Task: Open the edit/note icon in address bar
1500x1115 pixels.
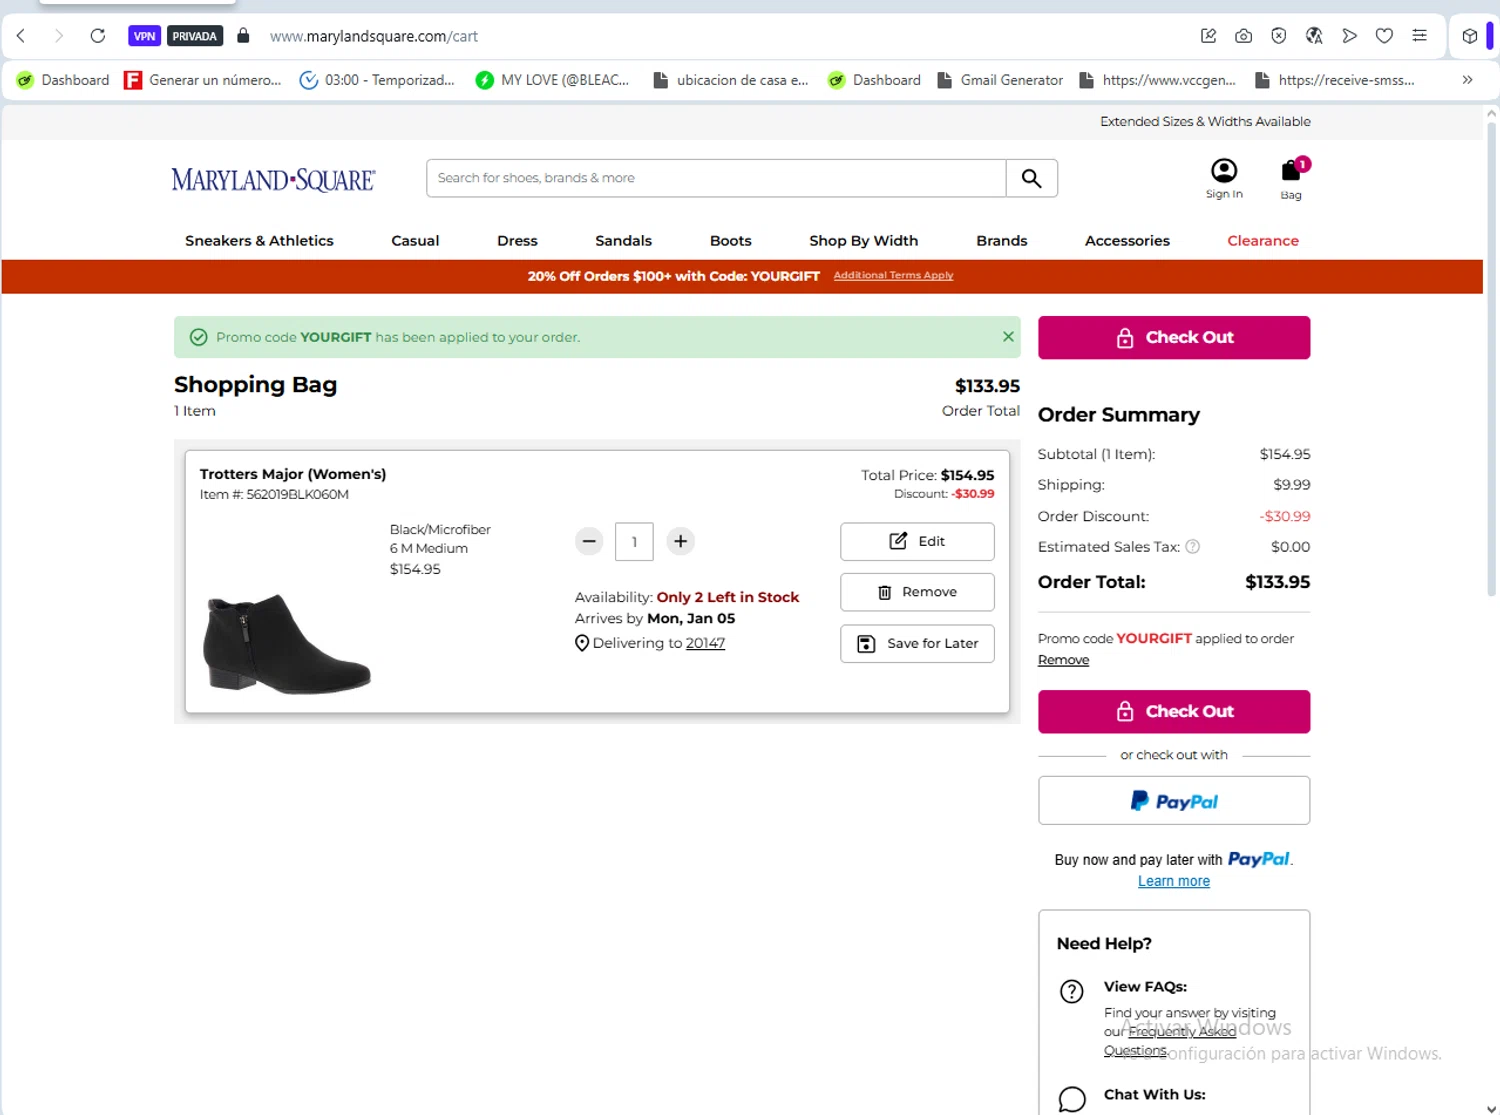Action: 1208,36
